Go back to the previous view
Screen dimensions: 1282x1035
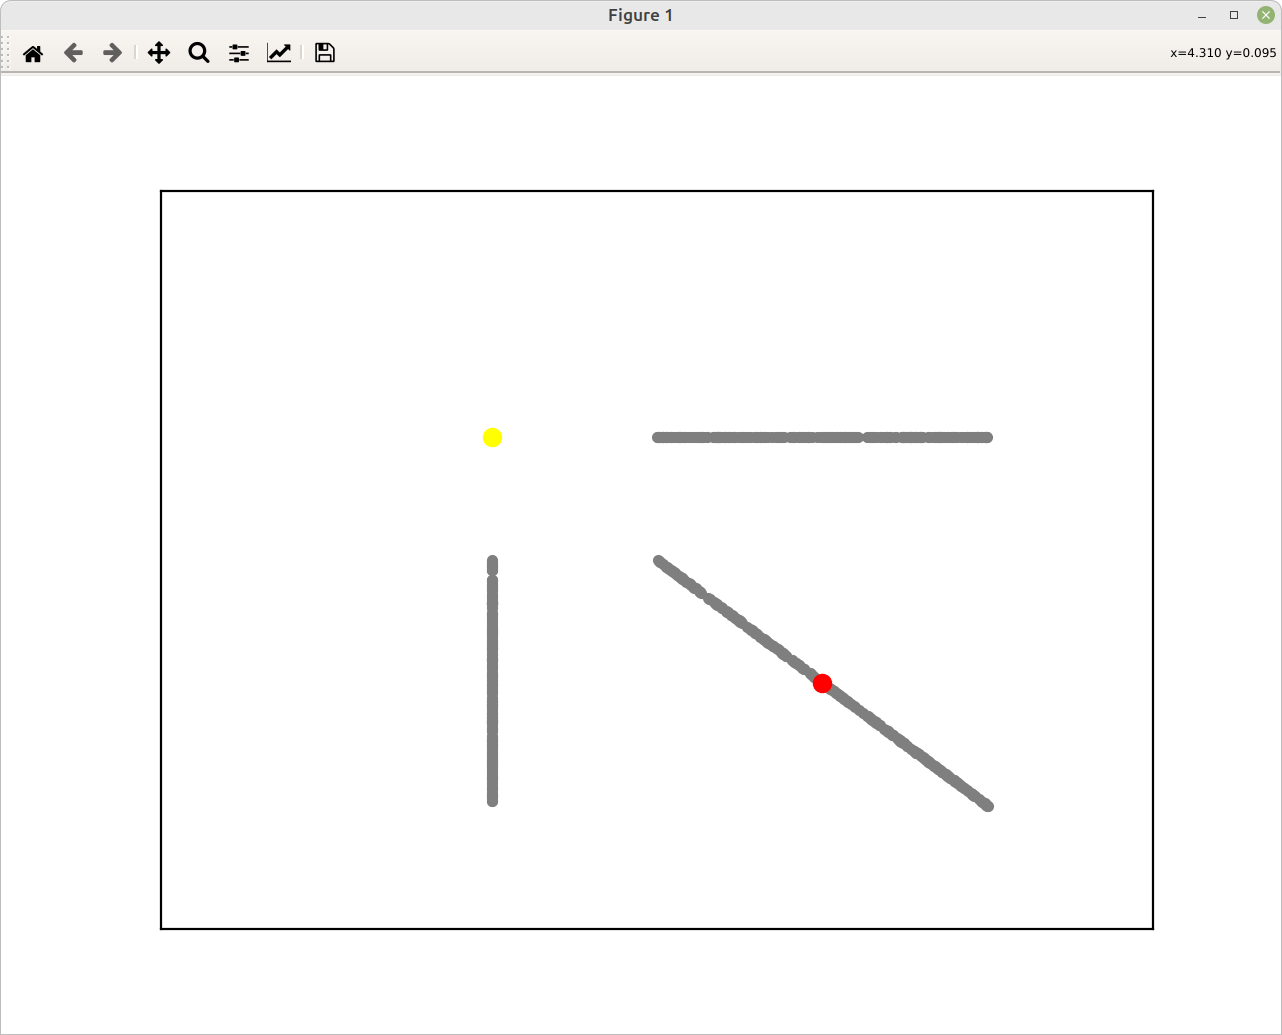click(x=73, y=53)
